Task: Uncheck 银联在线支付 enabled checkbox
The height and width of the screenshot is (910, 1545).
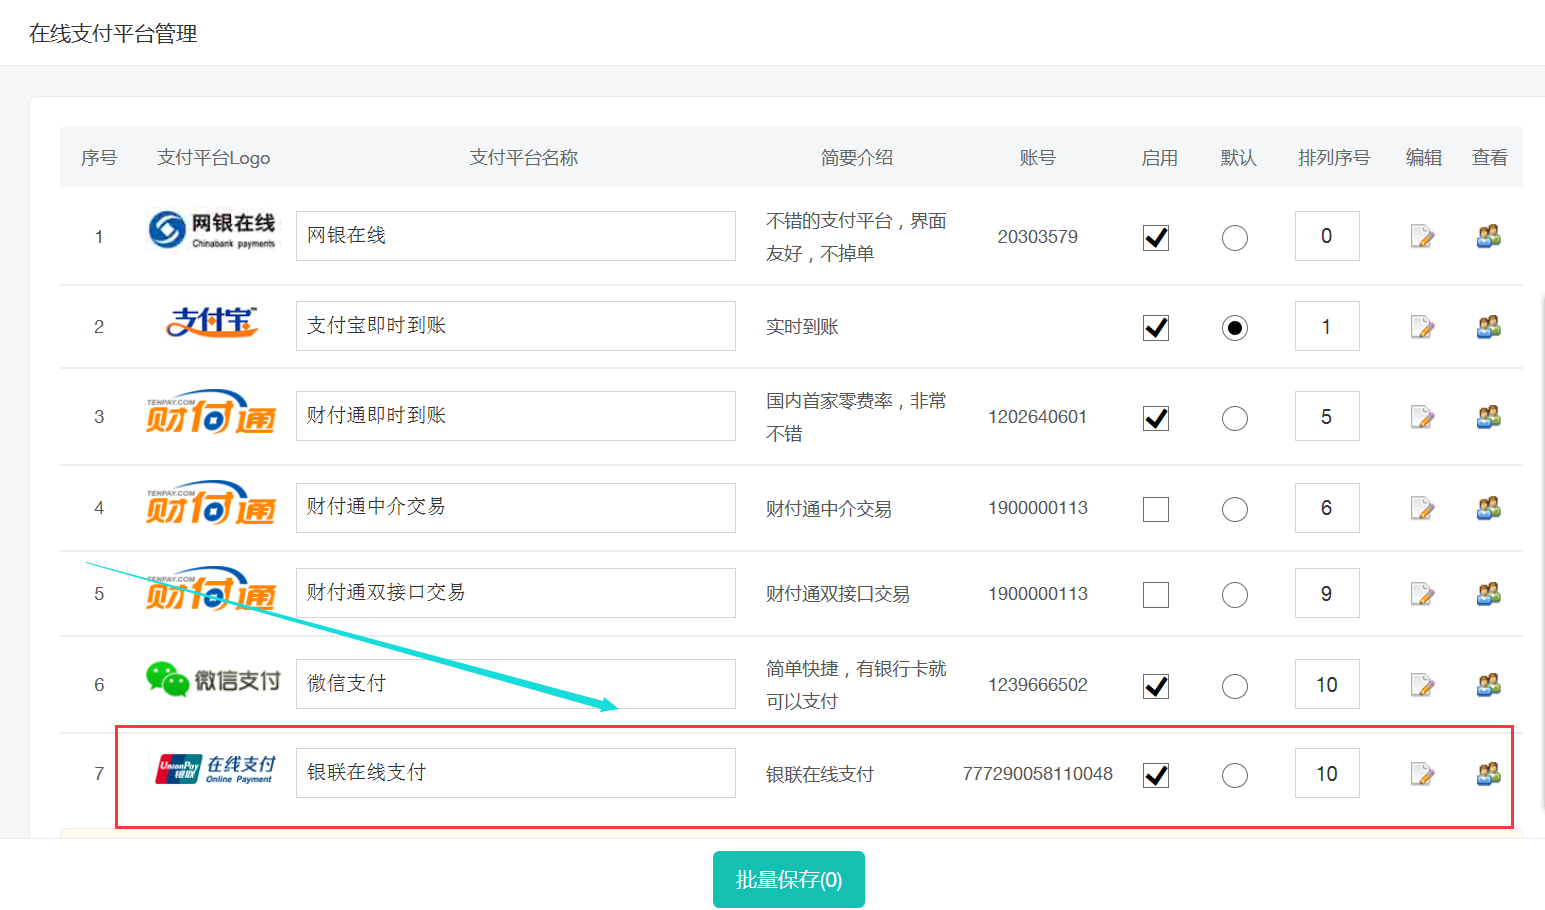Action: [x=1156, y=775]
